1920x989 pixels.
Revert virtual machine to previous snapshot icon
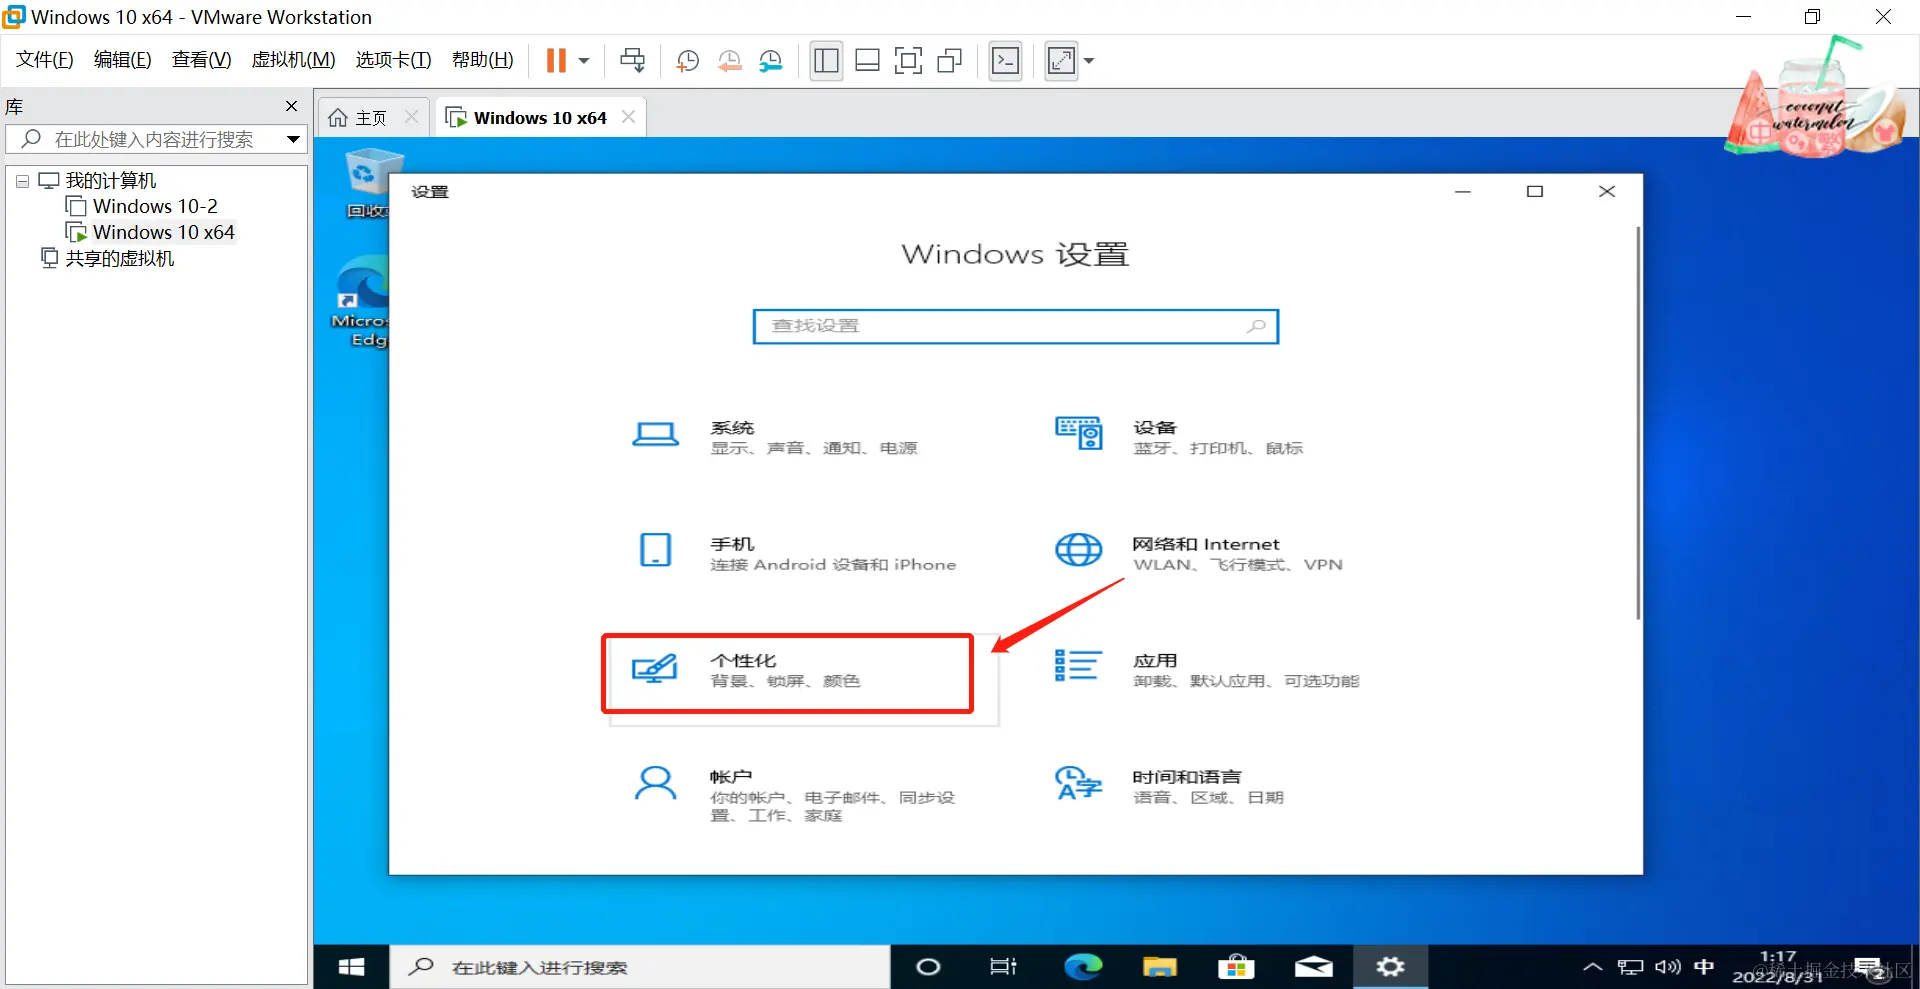[x=729, y=61]
